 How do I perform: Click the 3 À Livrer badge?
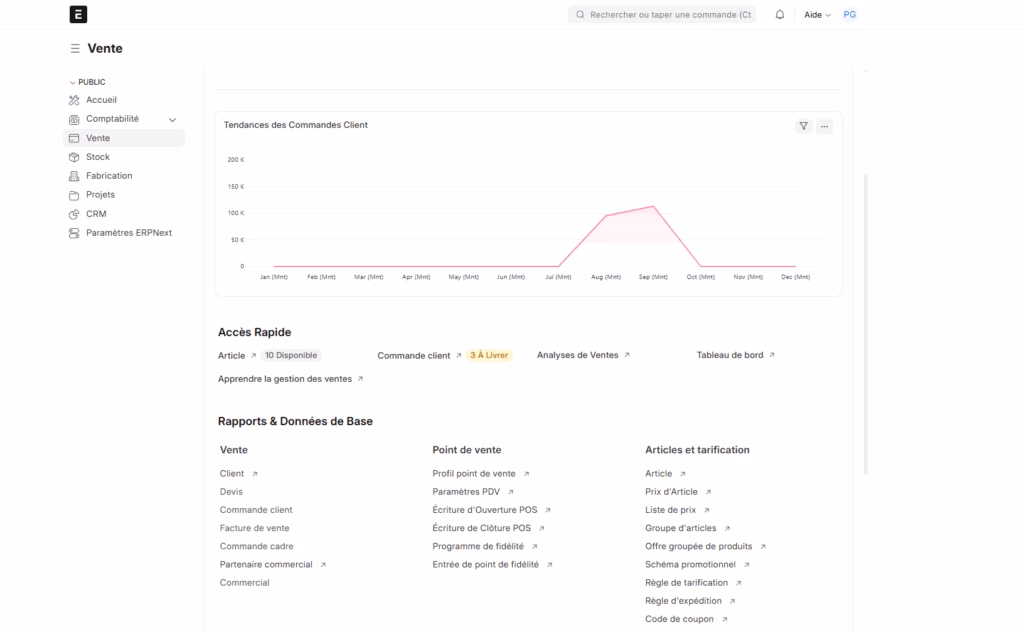pos(488,355)
